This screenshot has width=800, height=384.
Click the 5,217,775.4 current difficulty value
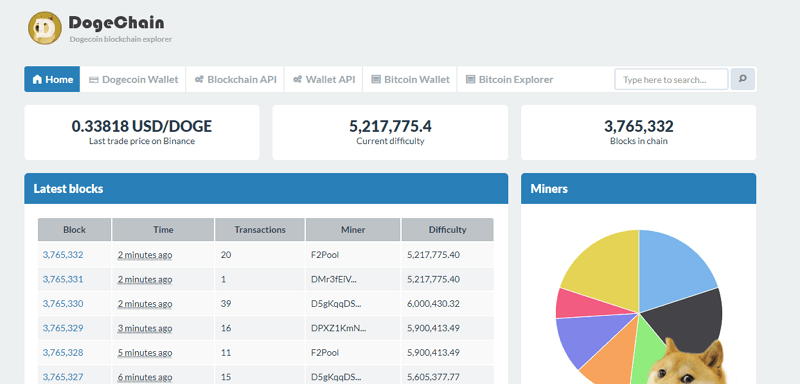tap(390, 126)
